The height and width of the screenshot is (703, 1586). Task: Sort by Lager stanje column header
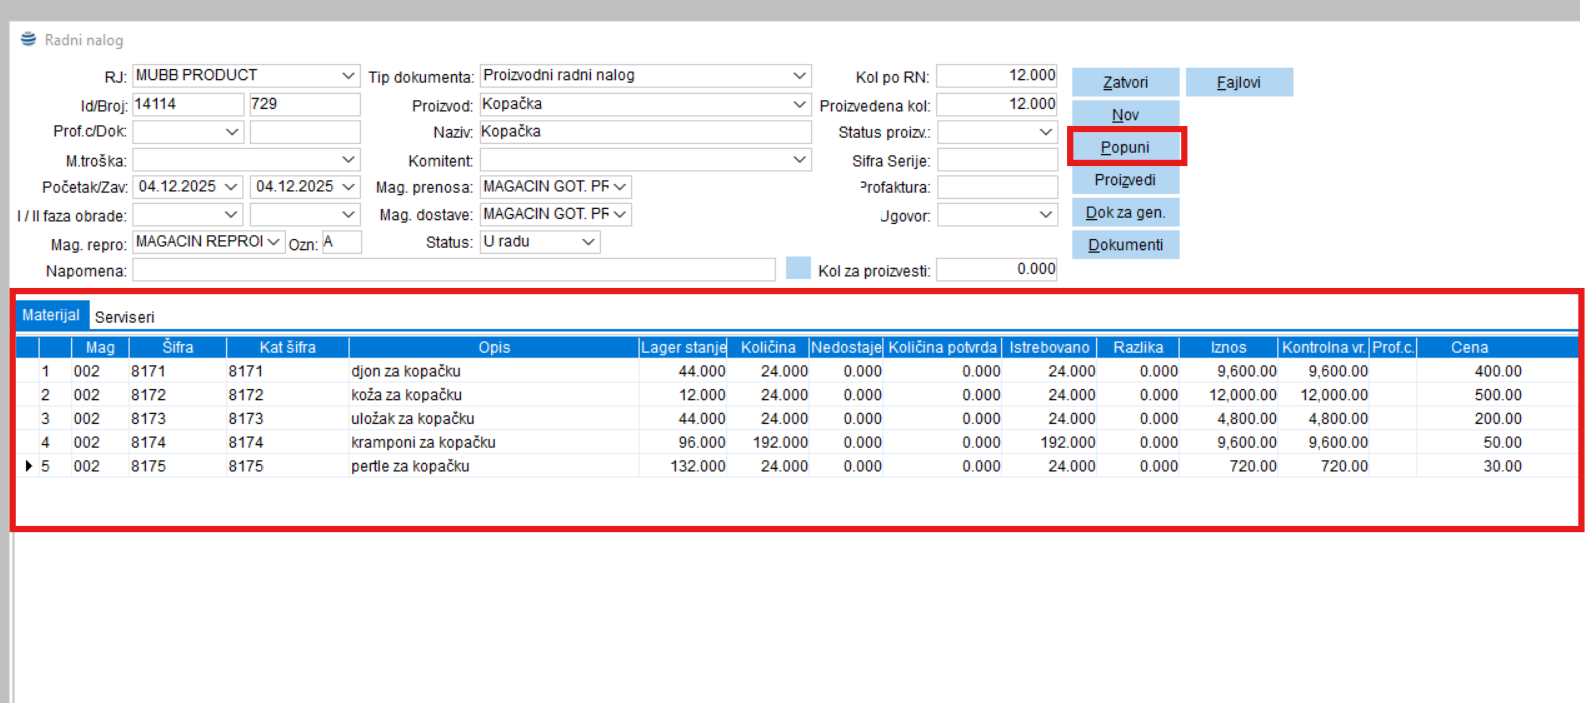[x=683, y=347]
